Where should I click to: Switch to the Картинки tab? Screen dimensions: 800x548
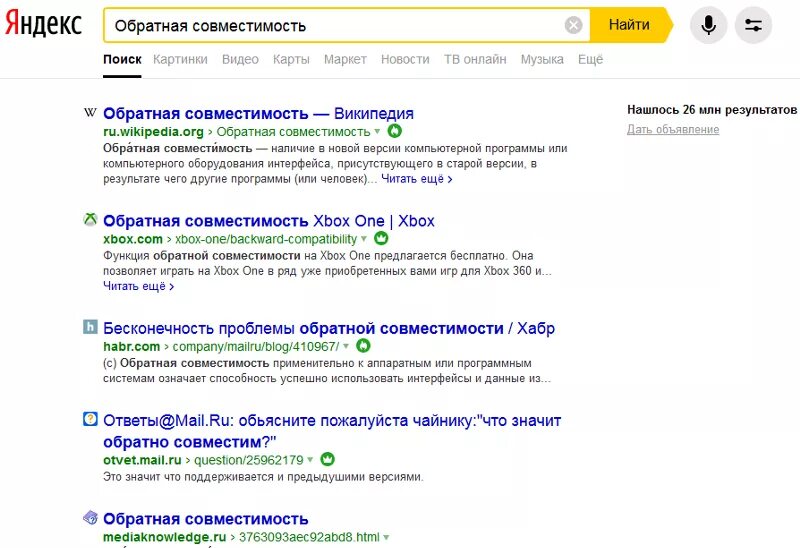click(180, 60)
